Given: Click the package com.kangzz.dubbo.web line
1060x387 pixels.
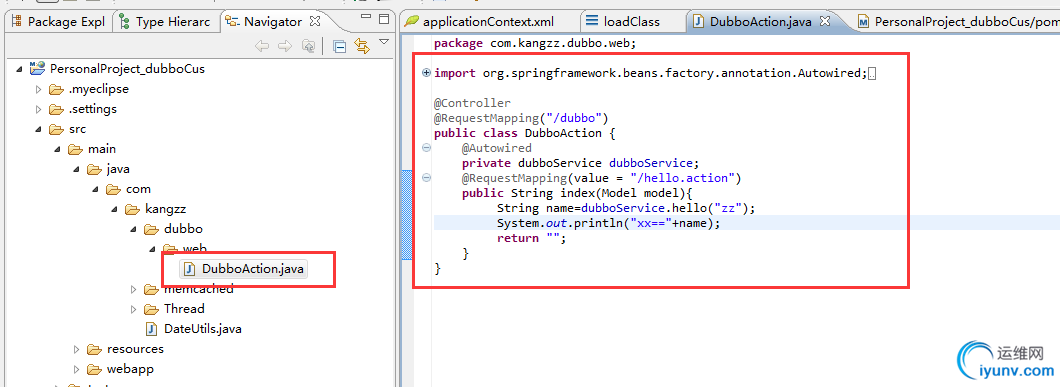Looking at the screenshot, I should [535, 43].
